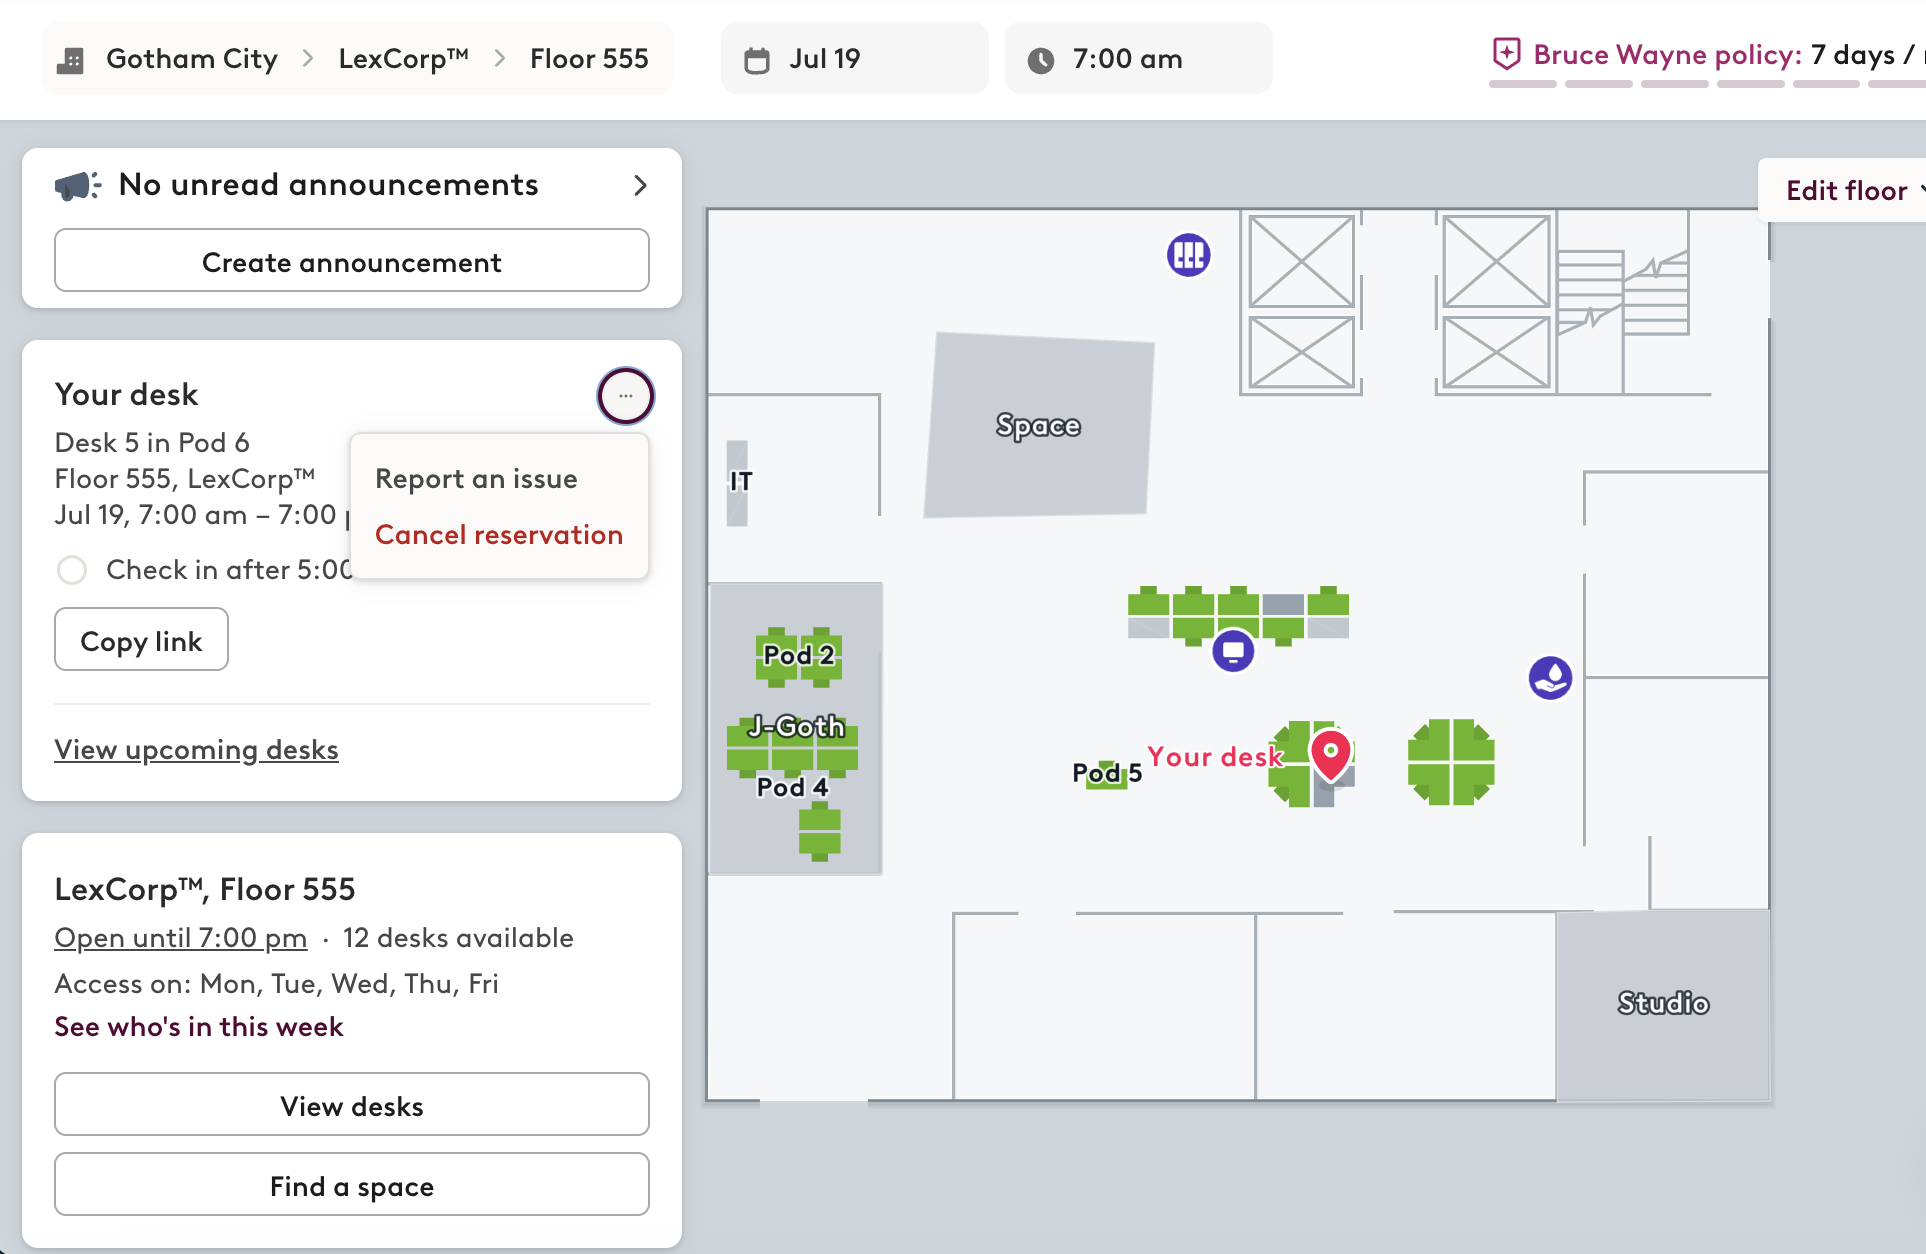Select the Studio room on the map
Viewport: 1926px width, 1254px height.
click(x=1663, y=1004)
